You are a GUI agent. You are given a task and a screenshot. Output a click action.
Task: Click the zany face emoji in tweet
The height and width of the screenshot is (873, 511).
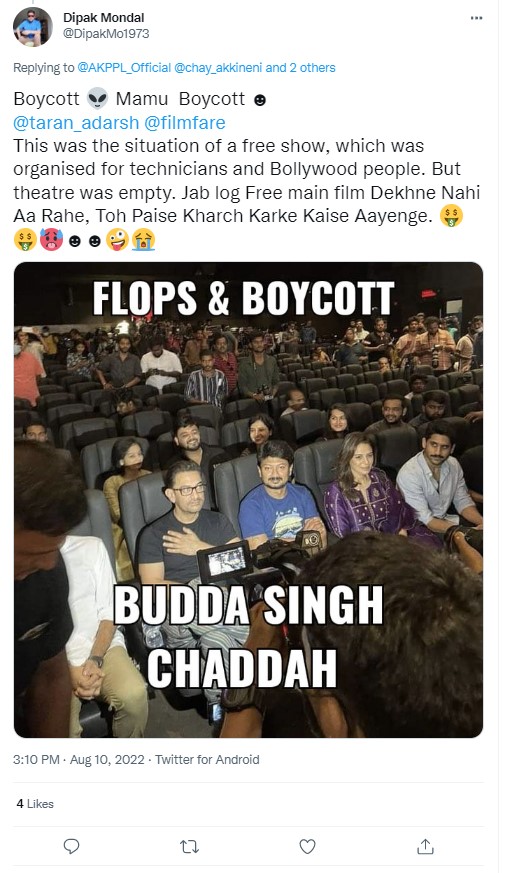pyautogui.click(x=118, y=240)
